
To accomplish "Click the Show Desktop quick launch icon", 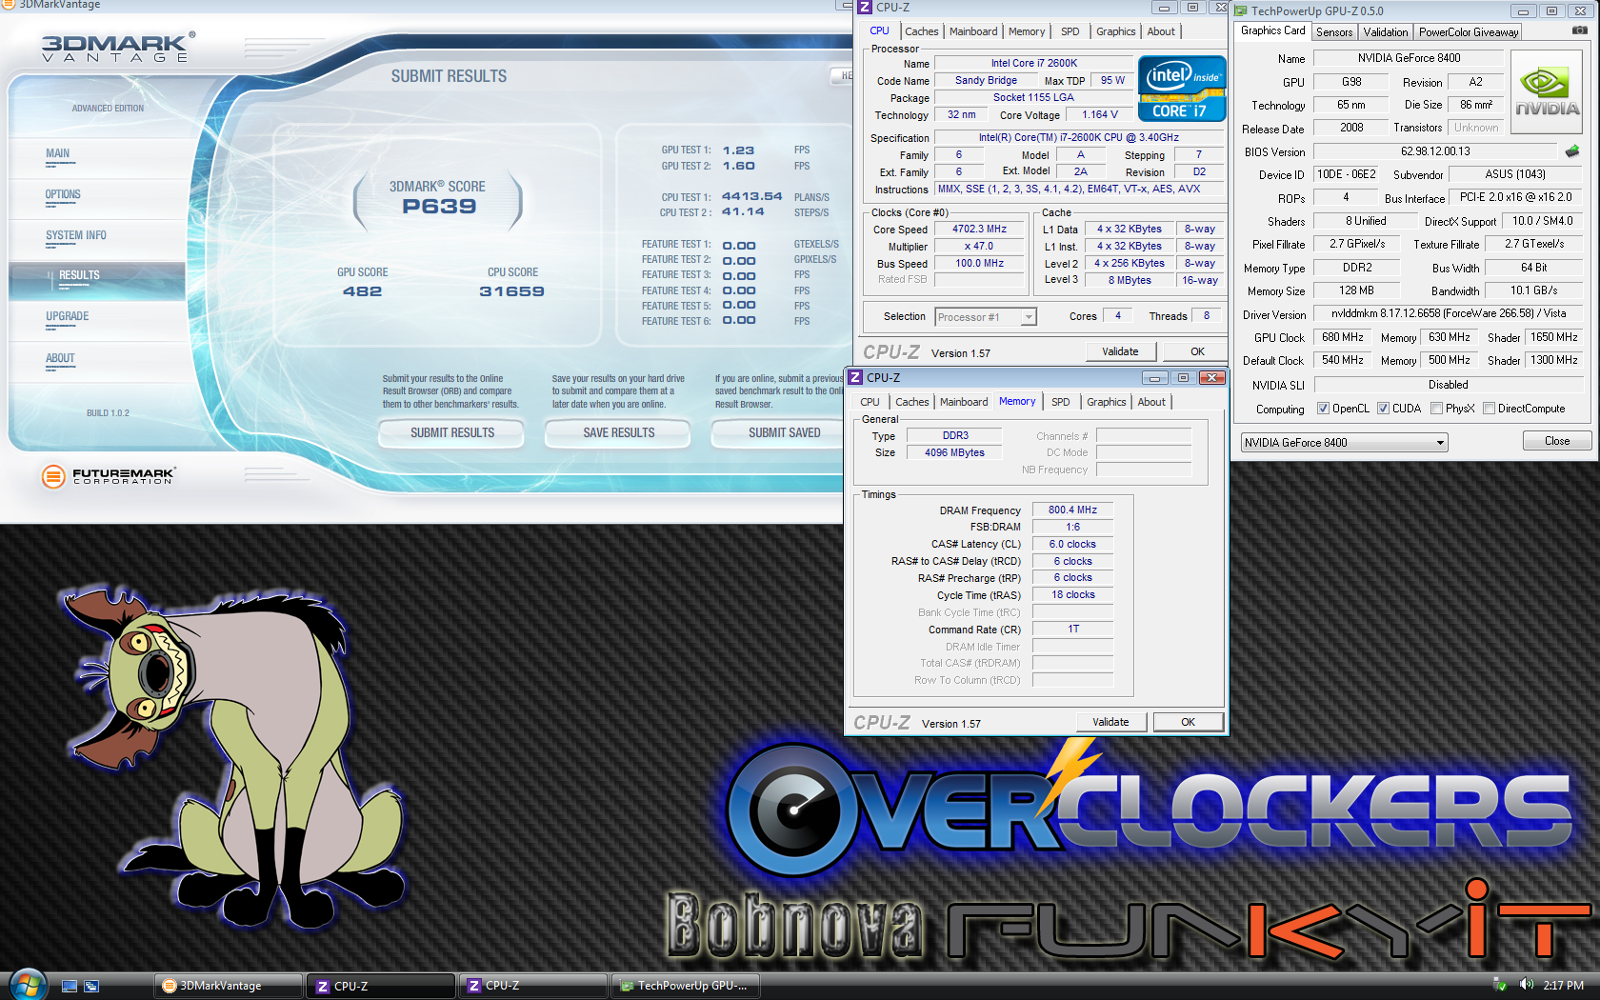I will point(69,986).
